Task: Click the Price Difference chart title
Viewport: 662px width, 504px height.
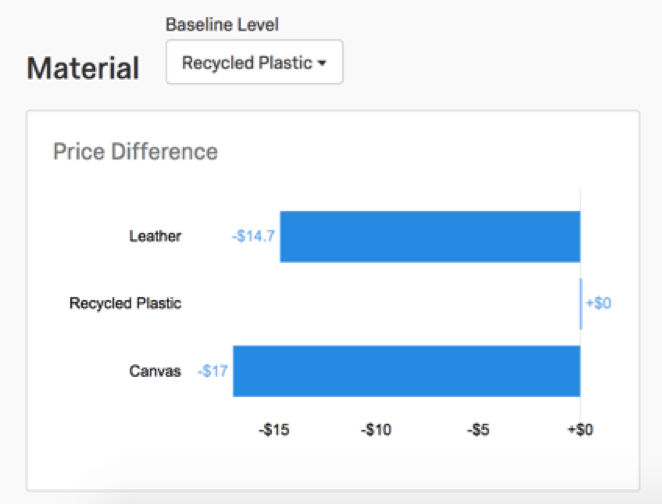Action: pyautogui.click(x=135, y=152)
